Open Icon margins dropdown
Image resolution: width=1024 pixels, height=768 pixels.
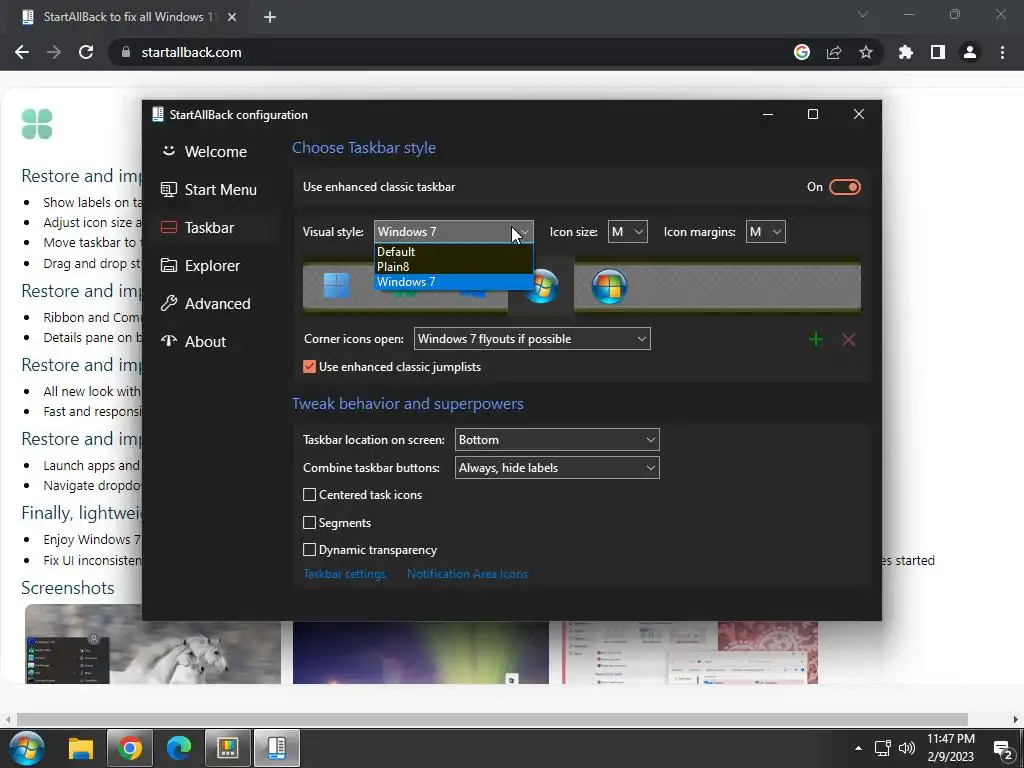click(x=765, y=232)
